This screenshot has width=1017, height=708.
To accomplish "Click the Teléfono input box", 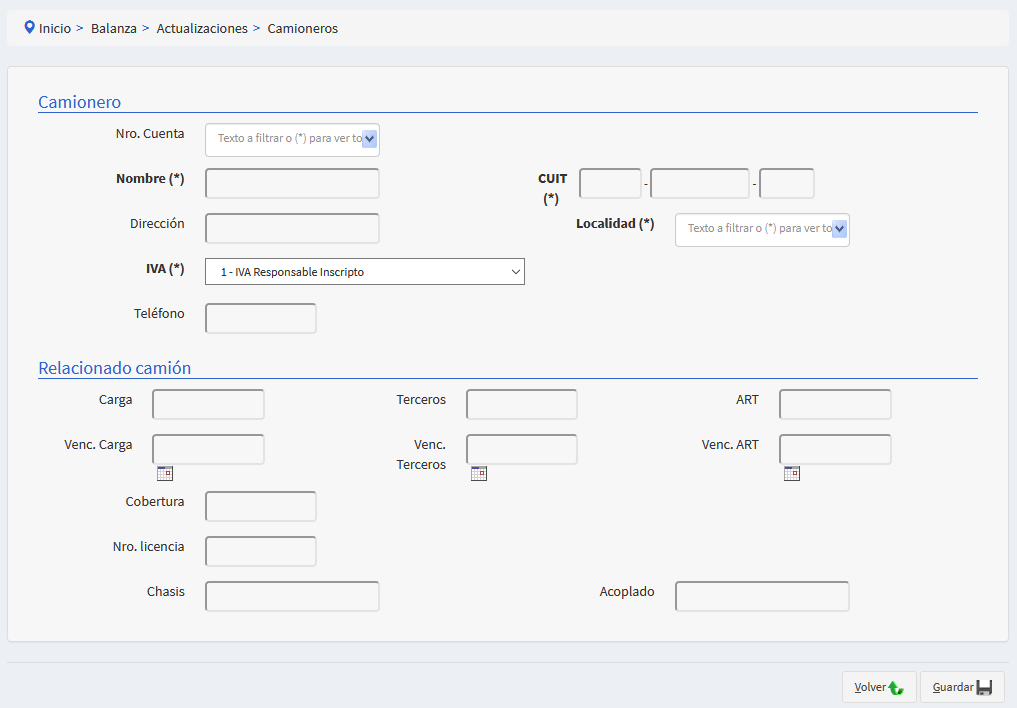I will coord(260,319).
